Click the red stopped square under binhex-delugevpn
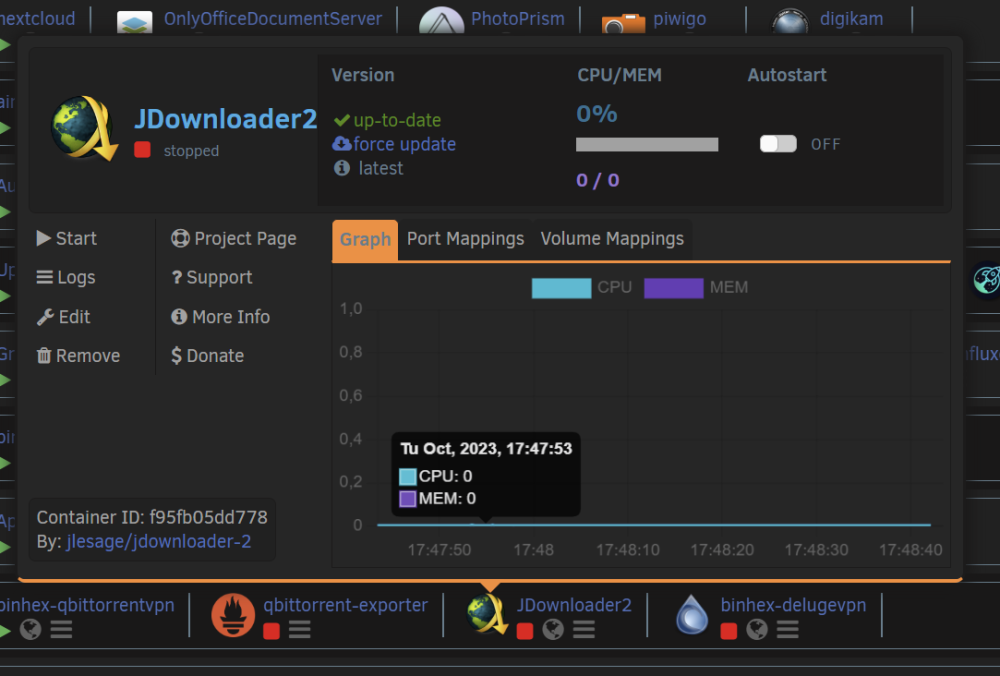Screen dimensions: 1000x676 click(x=728, y=631)
